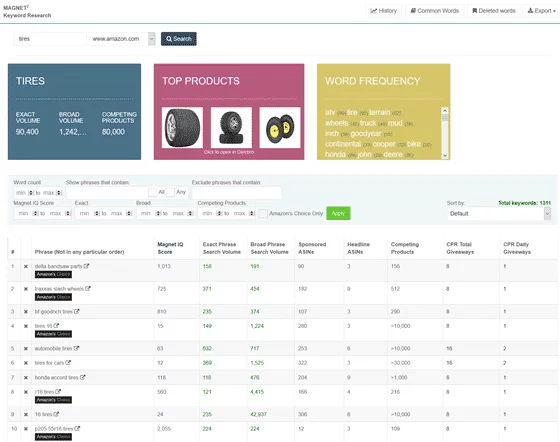Viewport: 560px width, 442px height.
Task: Open the second stacked tire product thumbnail
Action: [231, 127]
